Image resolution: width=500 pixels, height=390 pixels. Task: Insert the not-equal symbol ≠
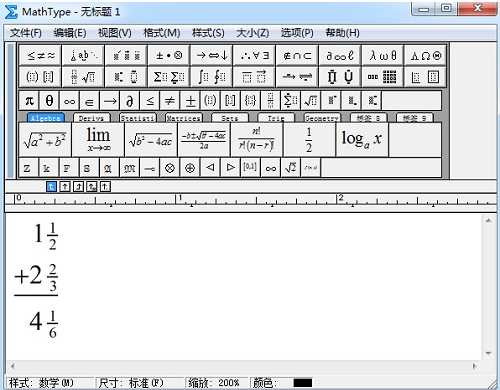[x=170, y=100]
